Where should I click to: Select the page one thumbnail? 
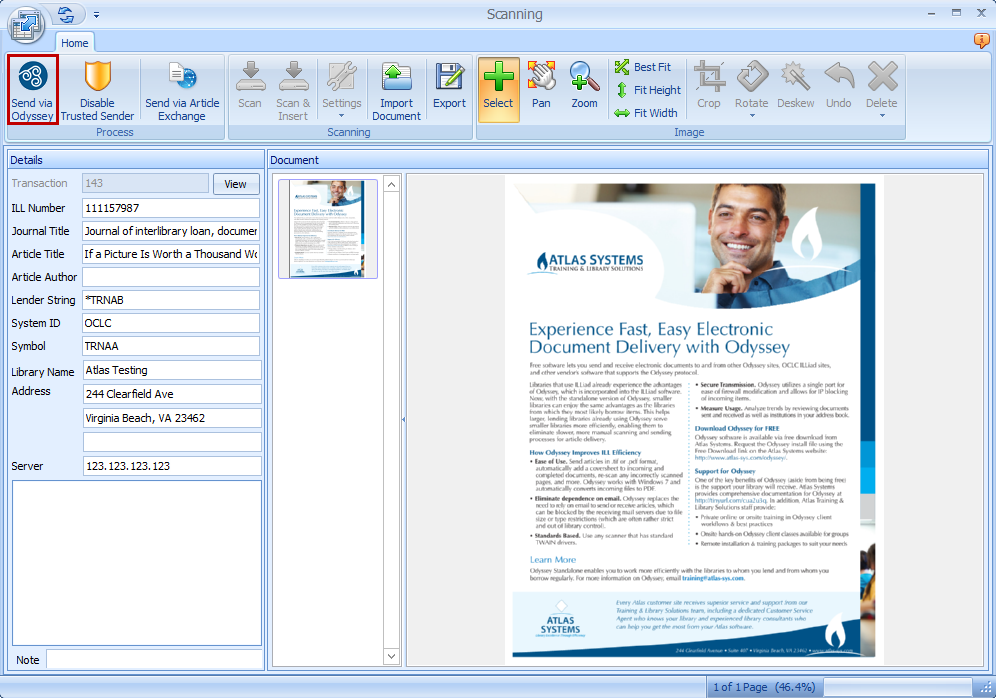pos(328,228)
